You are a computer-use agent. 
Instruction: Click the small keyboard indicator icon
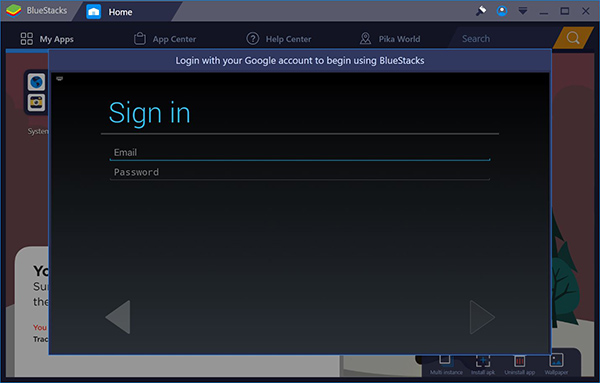pyautogui.click(x=59, y=78)
